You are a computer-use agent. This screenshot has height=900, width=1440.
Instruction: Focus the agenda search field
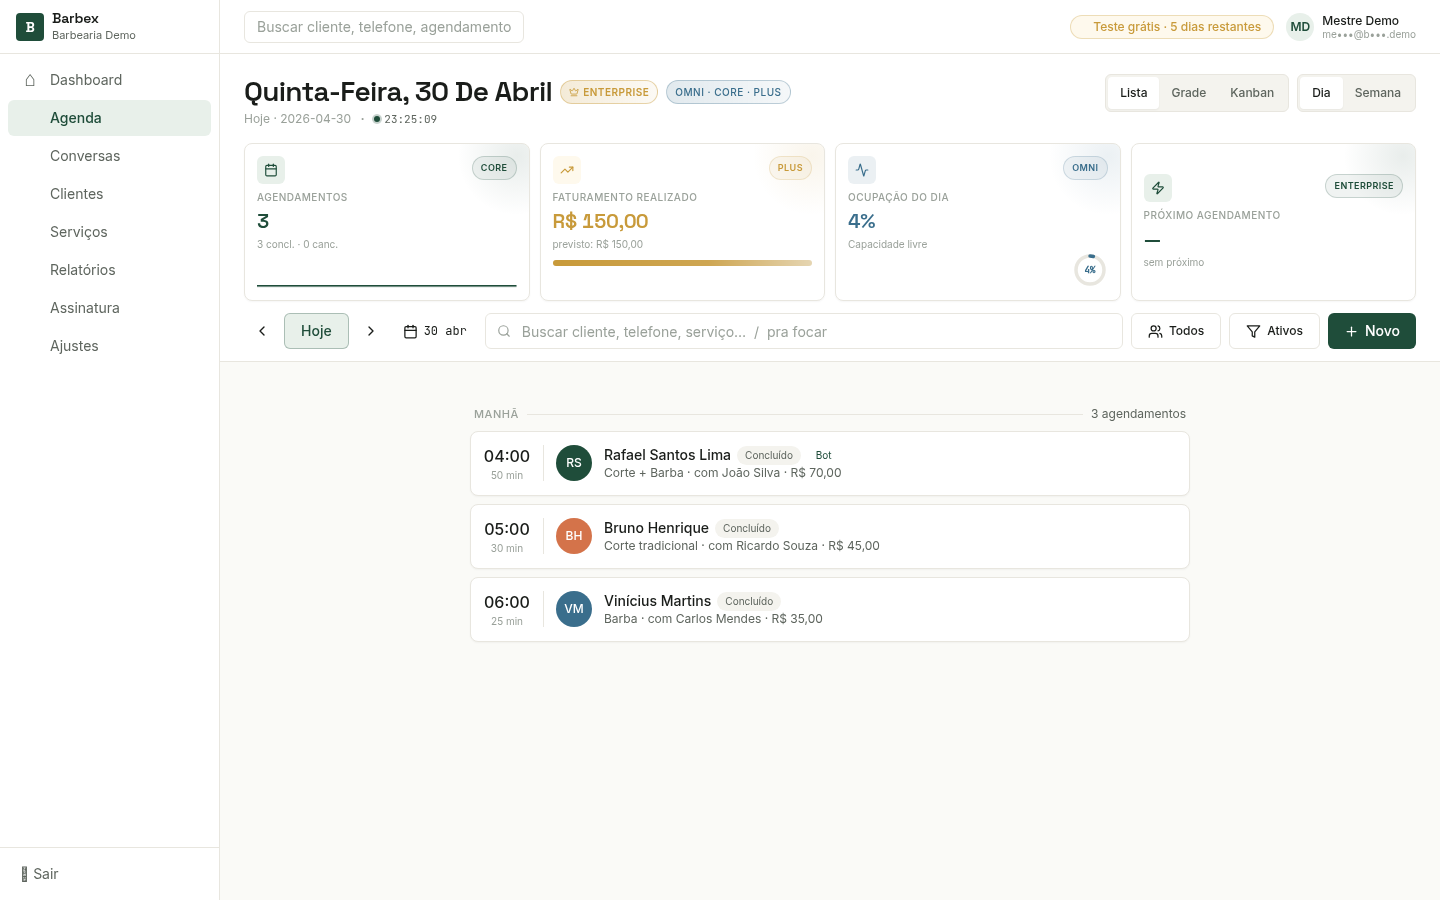point(804,331)
